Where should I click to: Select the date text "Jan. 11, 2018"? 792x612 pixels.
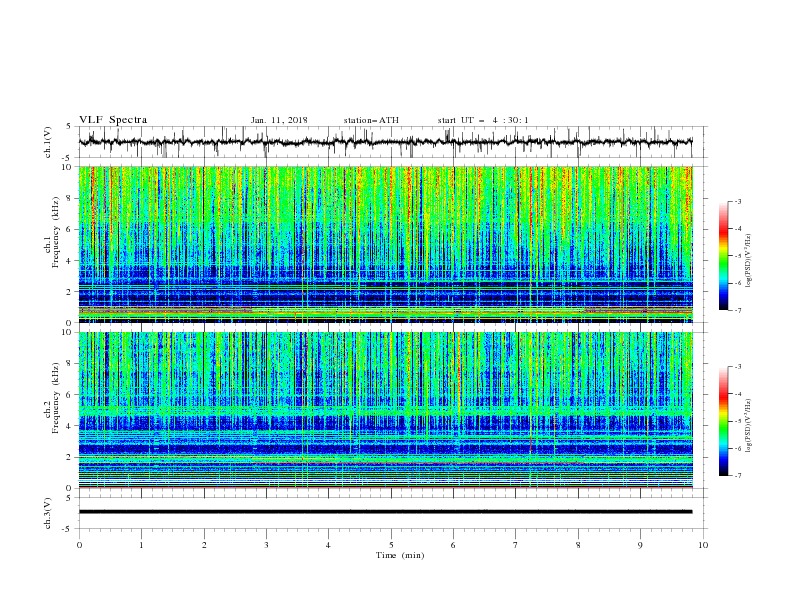pyautogui.click(x=279, y=120)
